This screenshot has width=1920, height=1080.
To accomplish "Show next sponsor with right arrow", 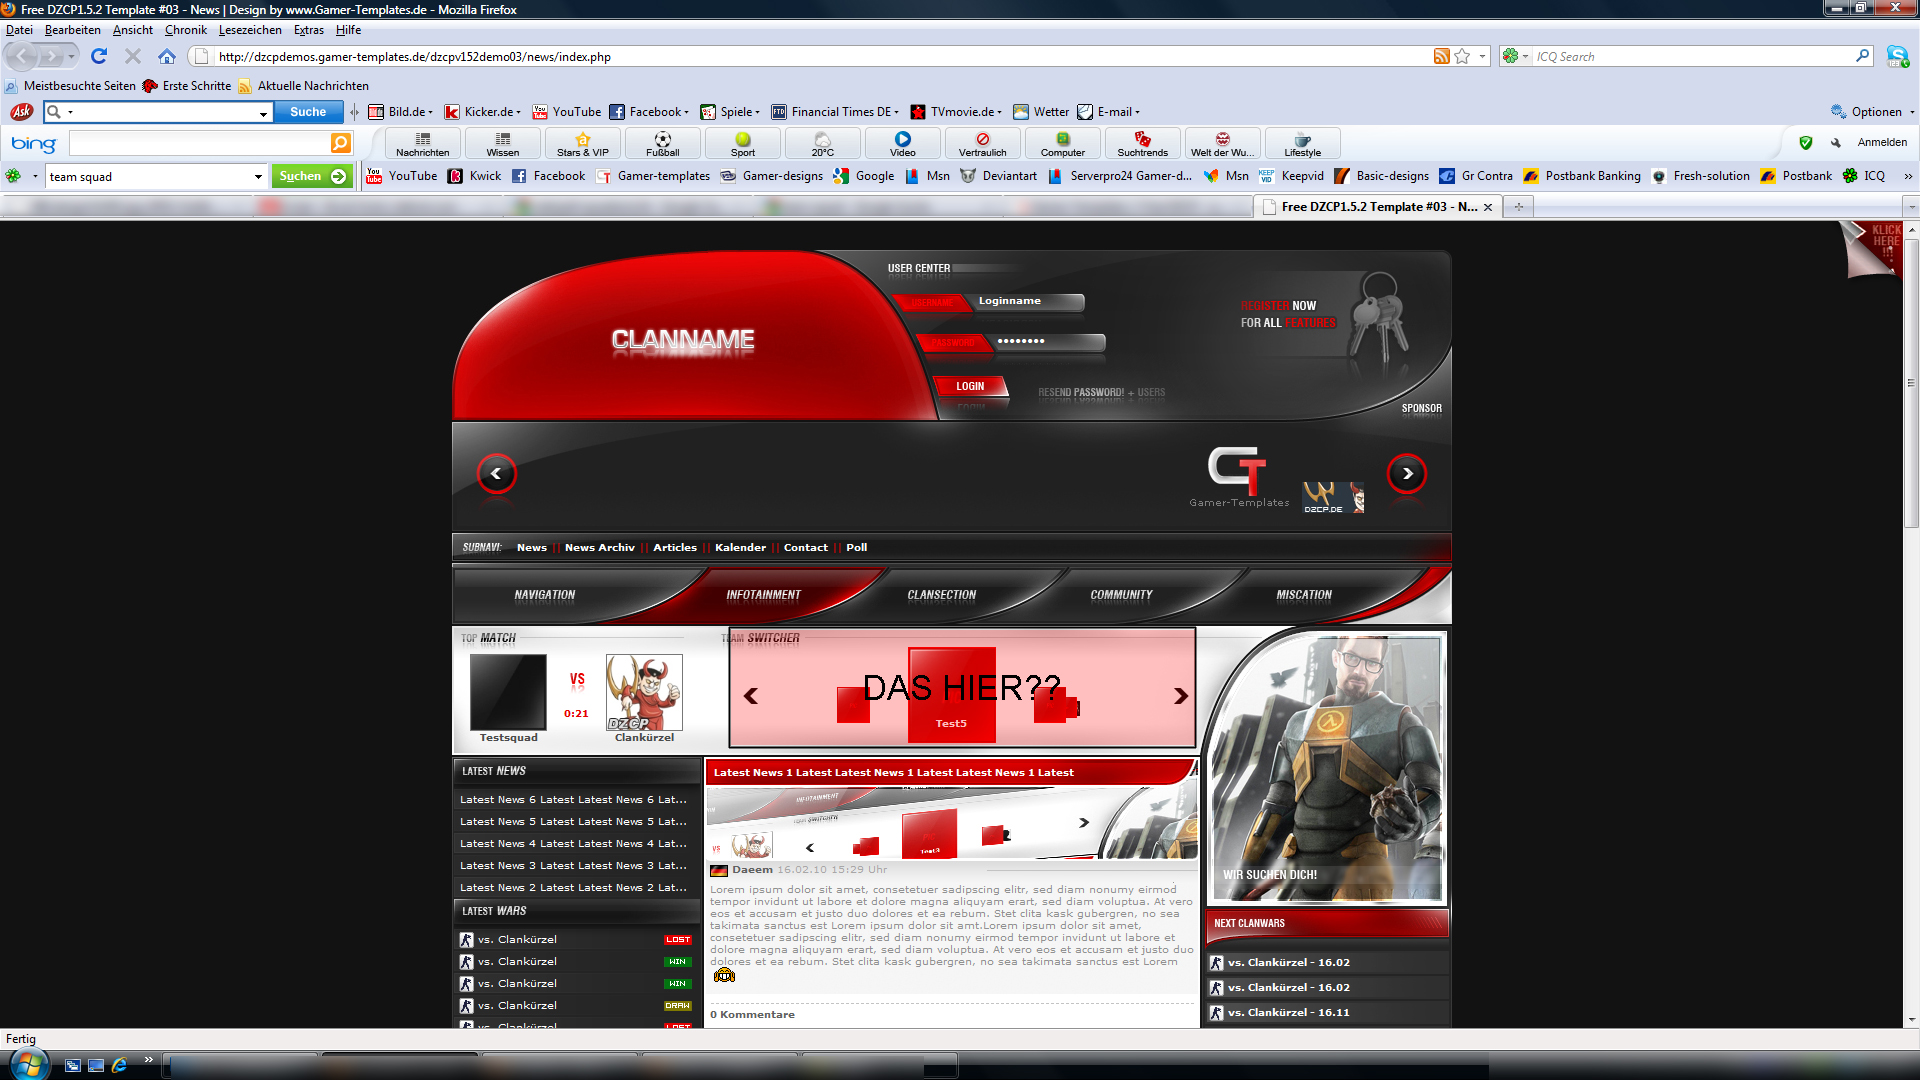I will tap(1407, 473).
